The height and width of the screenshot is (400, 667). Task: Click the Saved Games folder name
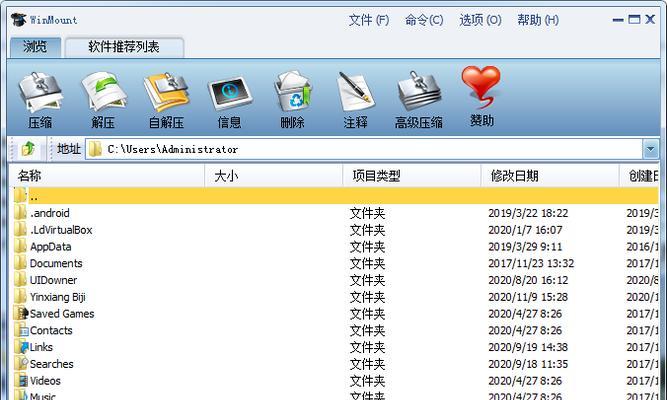point(62,314)
